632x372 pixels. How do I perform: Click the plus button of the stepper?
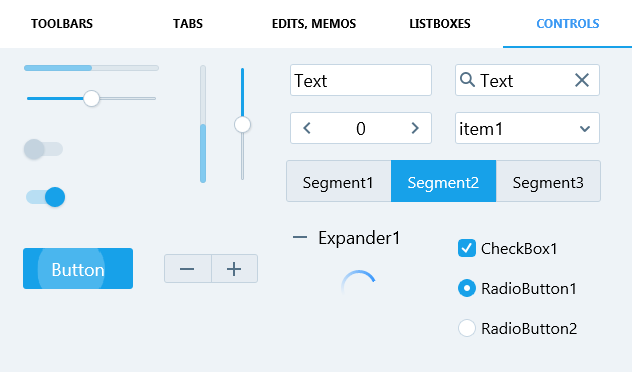[235, 268]
